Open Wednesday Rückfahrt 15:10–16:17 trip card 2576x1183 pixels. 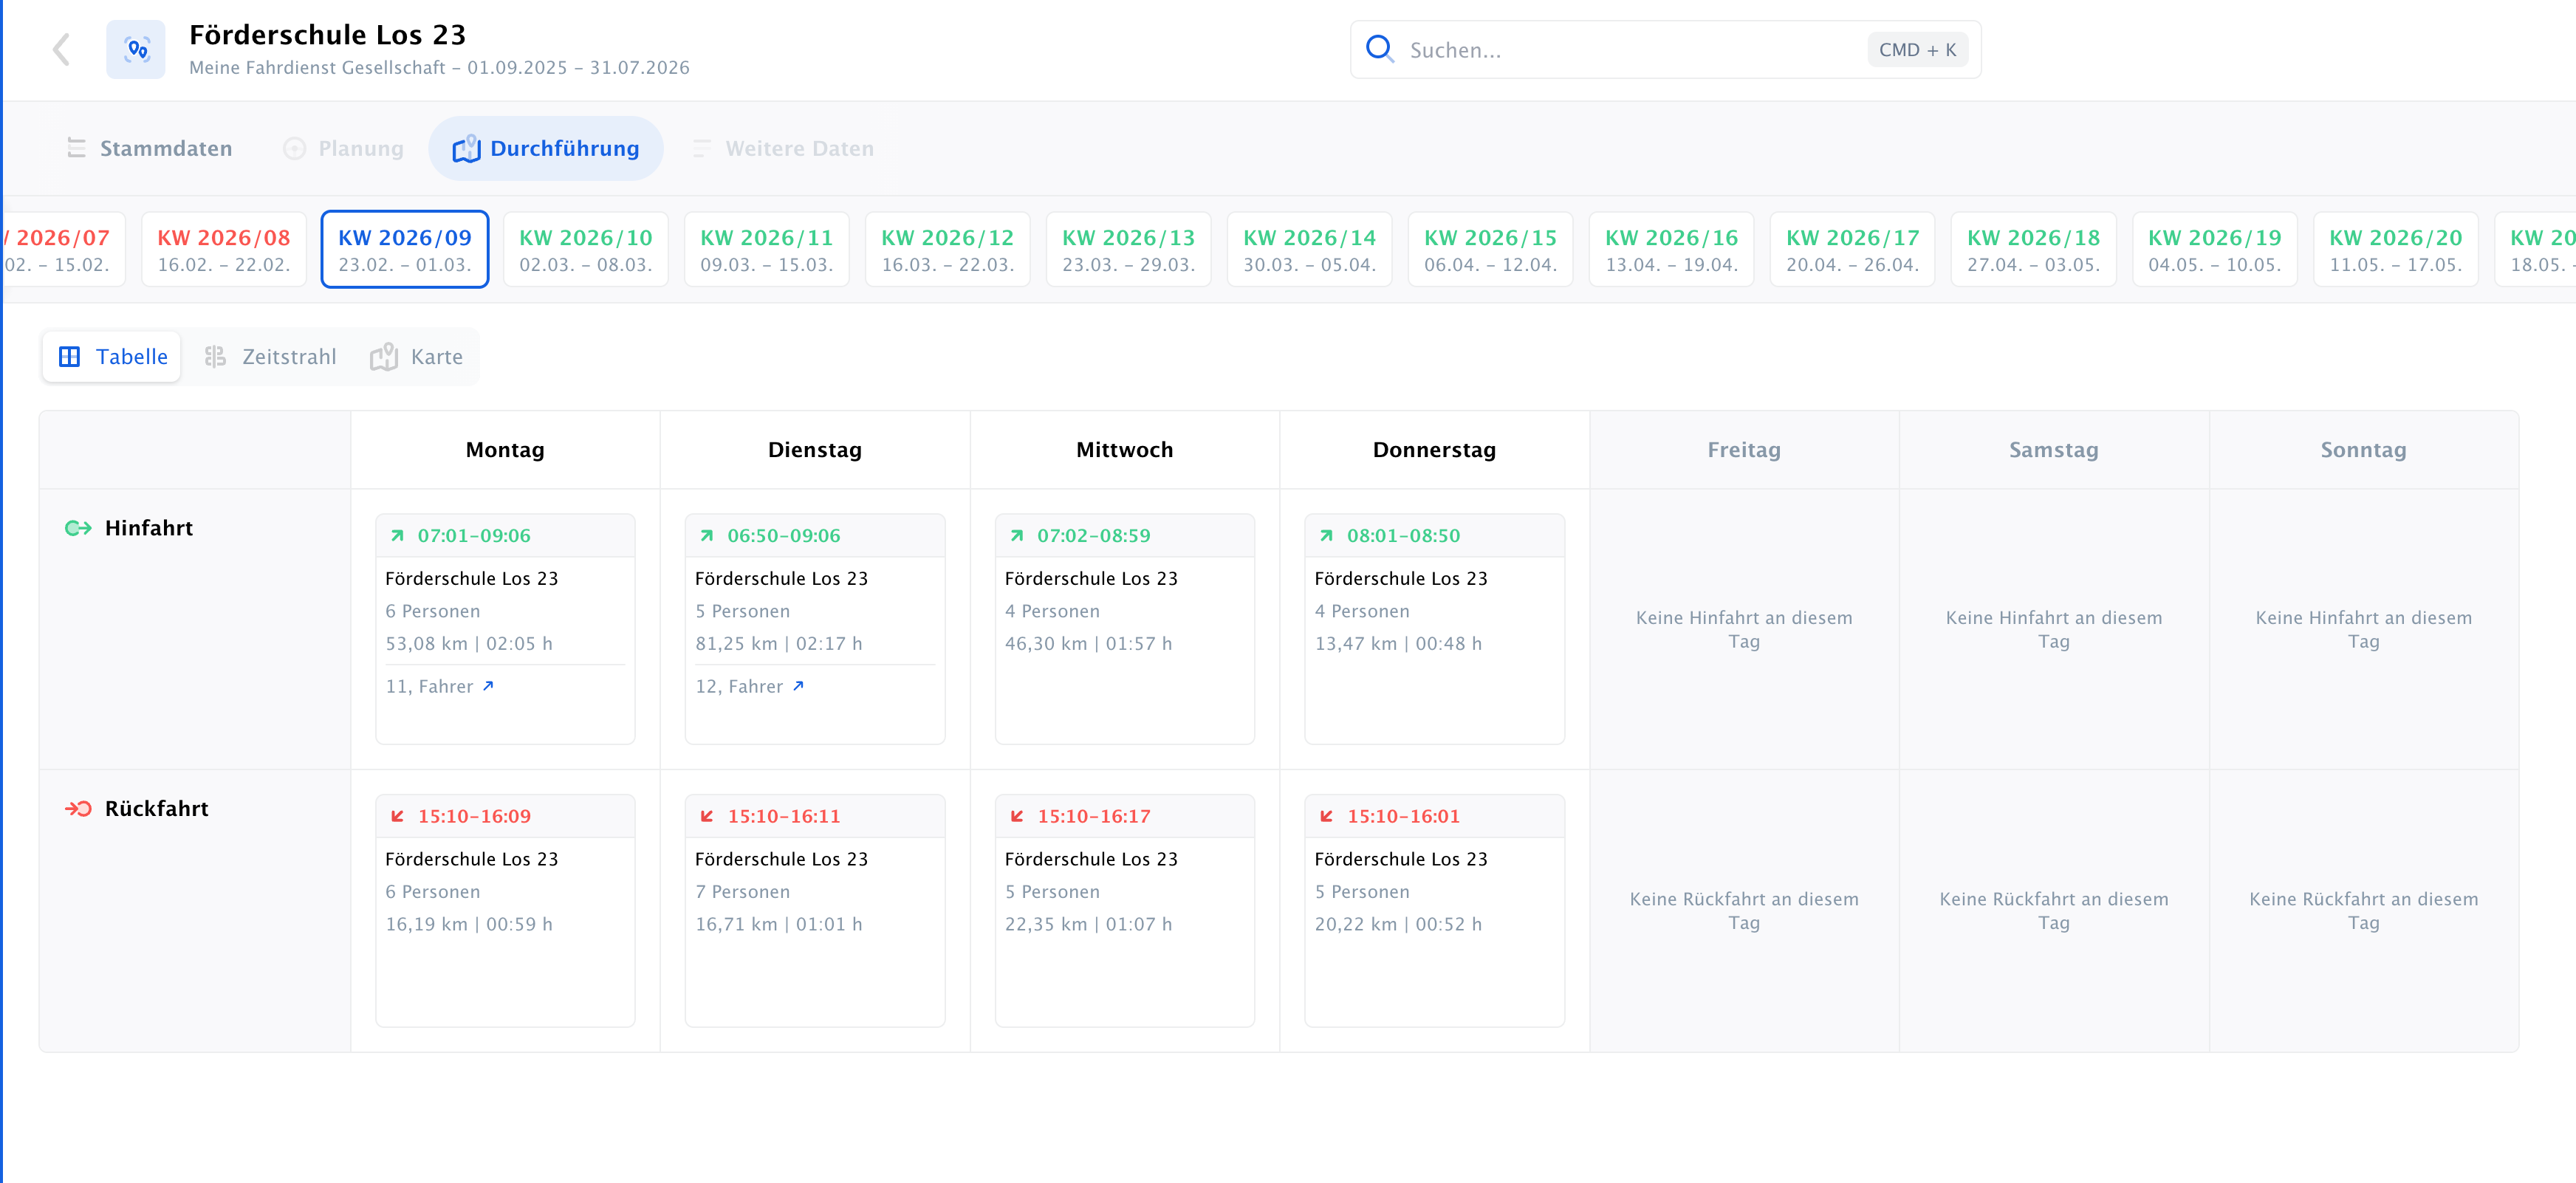pyautogui.click(x=1124, y=910)
